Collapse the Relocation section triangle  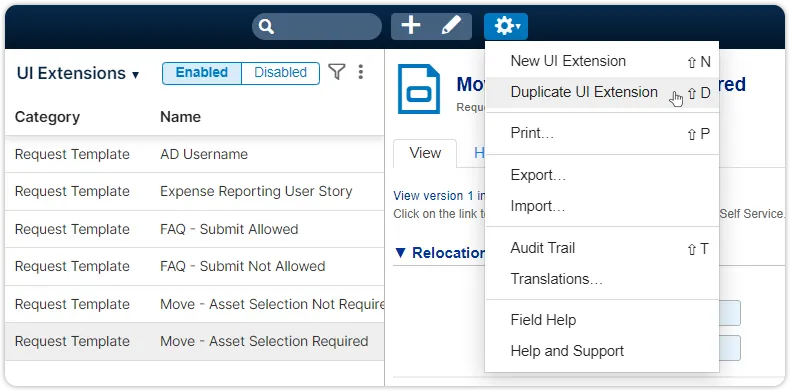tap(400, 252)
